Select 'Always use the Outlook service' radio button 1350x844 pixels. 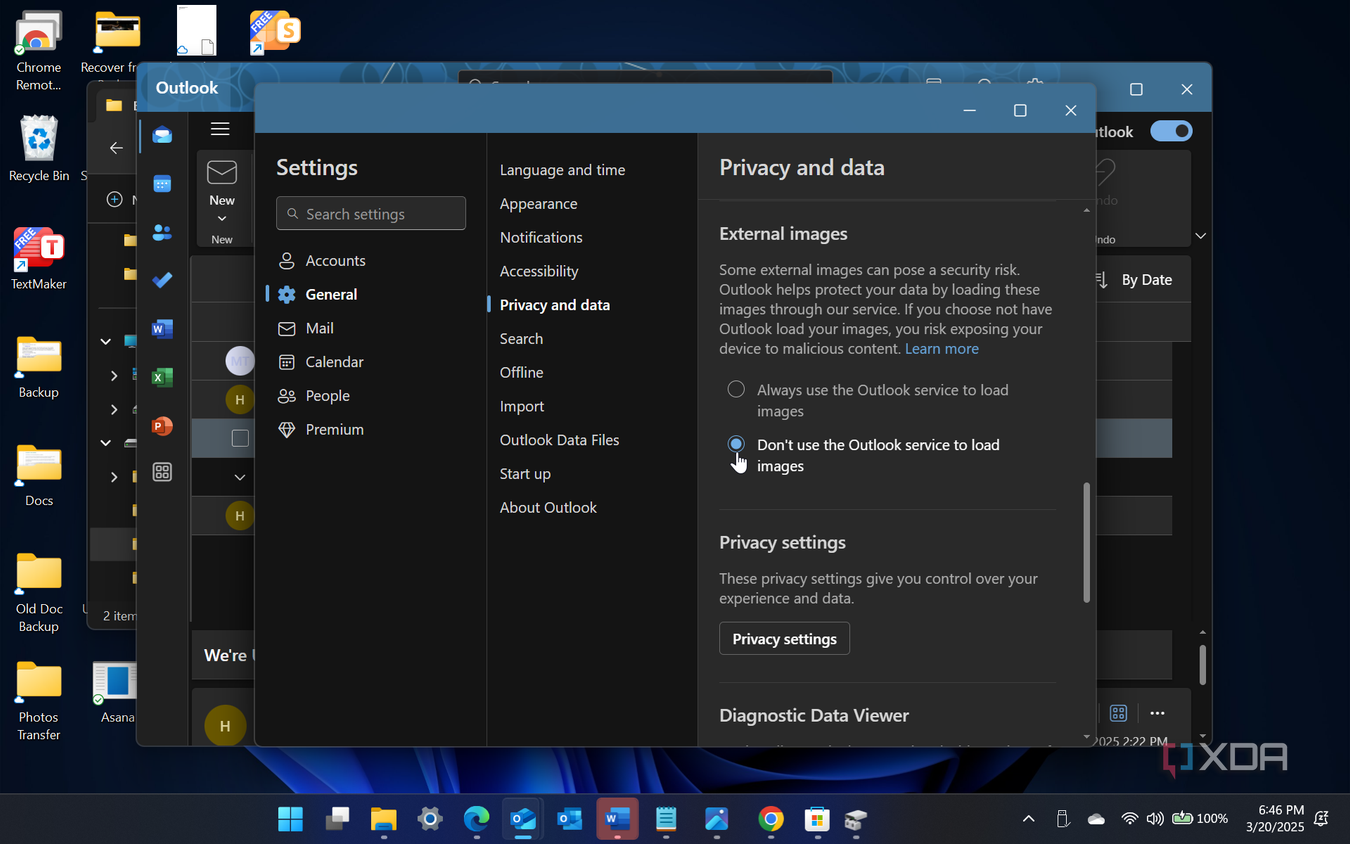tap(736, 389)
